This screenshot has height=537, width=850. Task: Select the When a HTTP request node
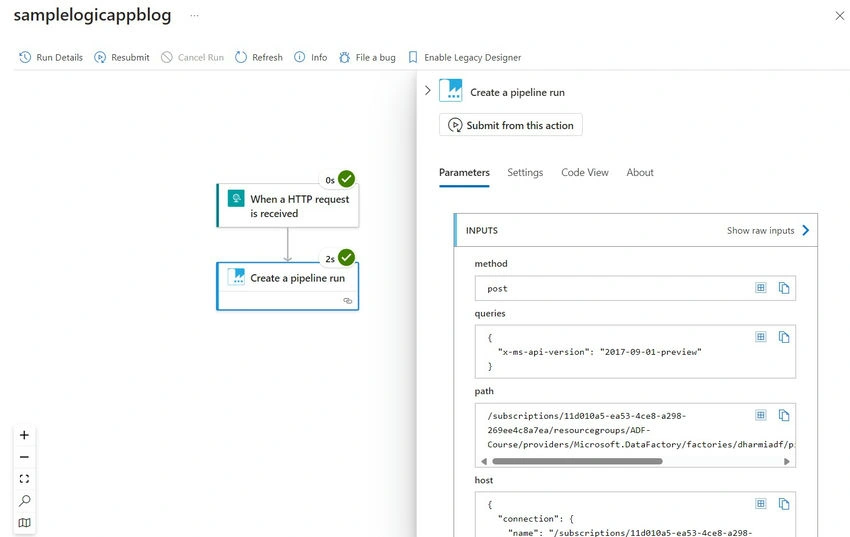288,206
